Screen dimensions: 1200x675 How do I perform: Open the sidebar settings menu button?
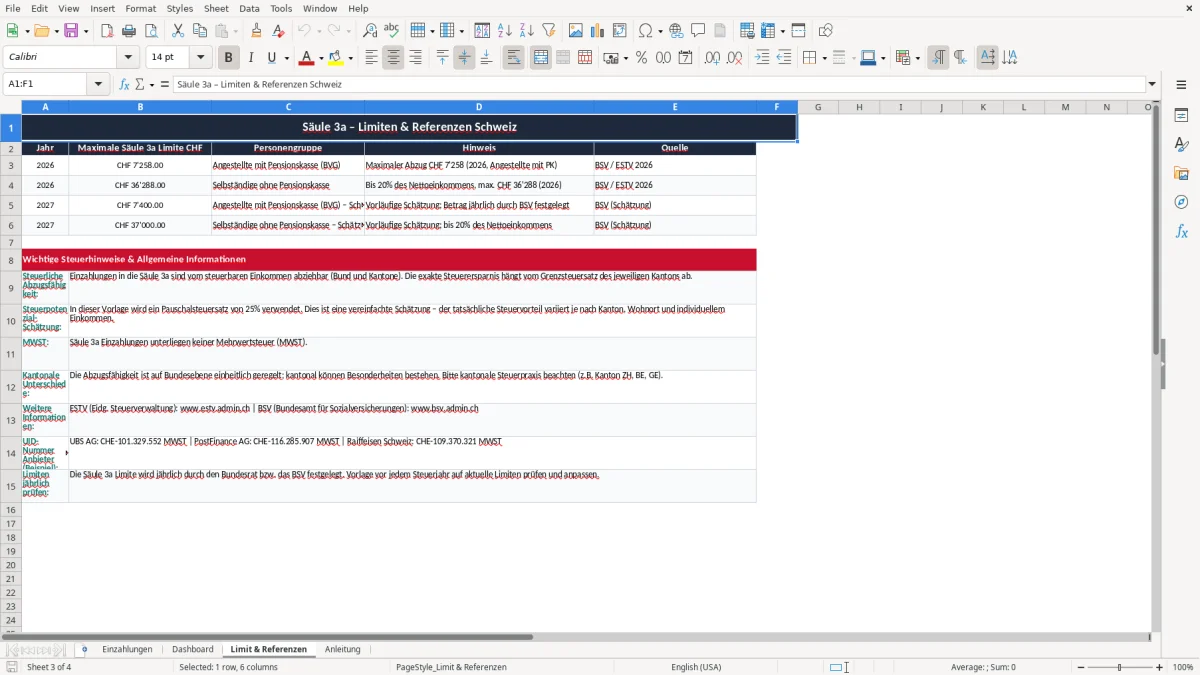click(1181, 84)
